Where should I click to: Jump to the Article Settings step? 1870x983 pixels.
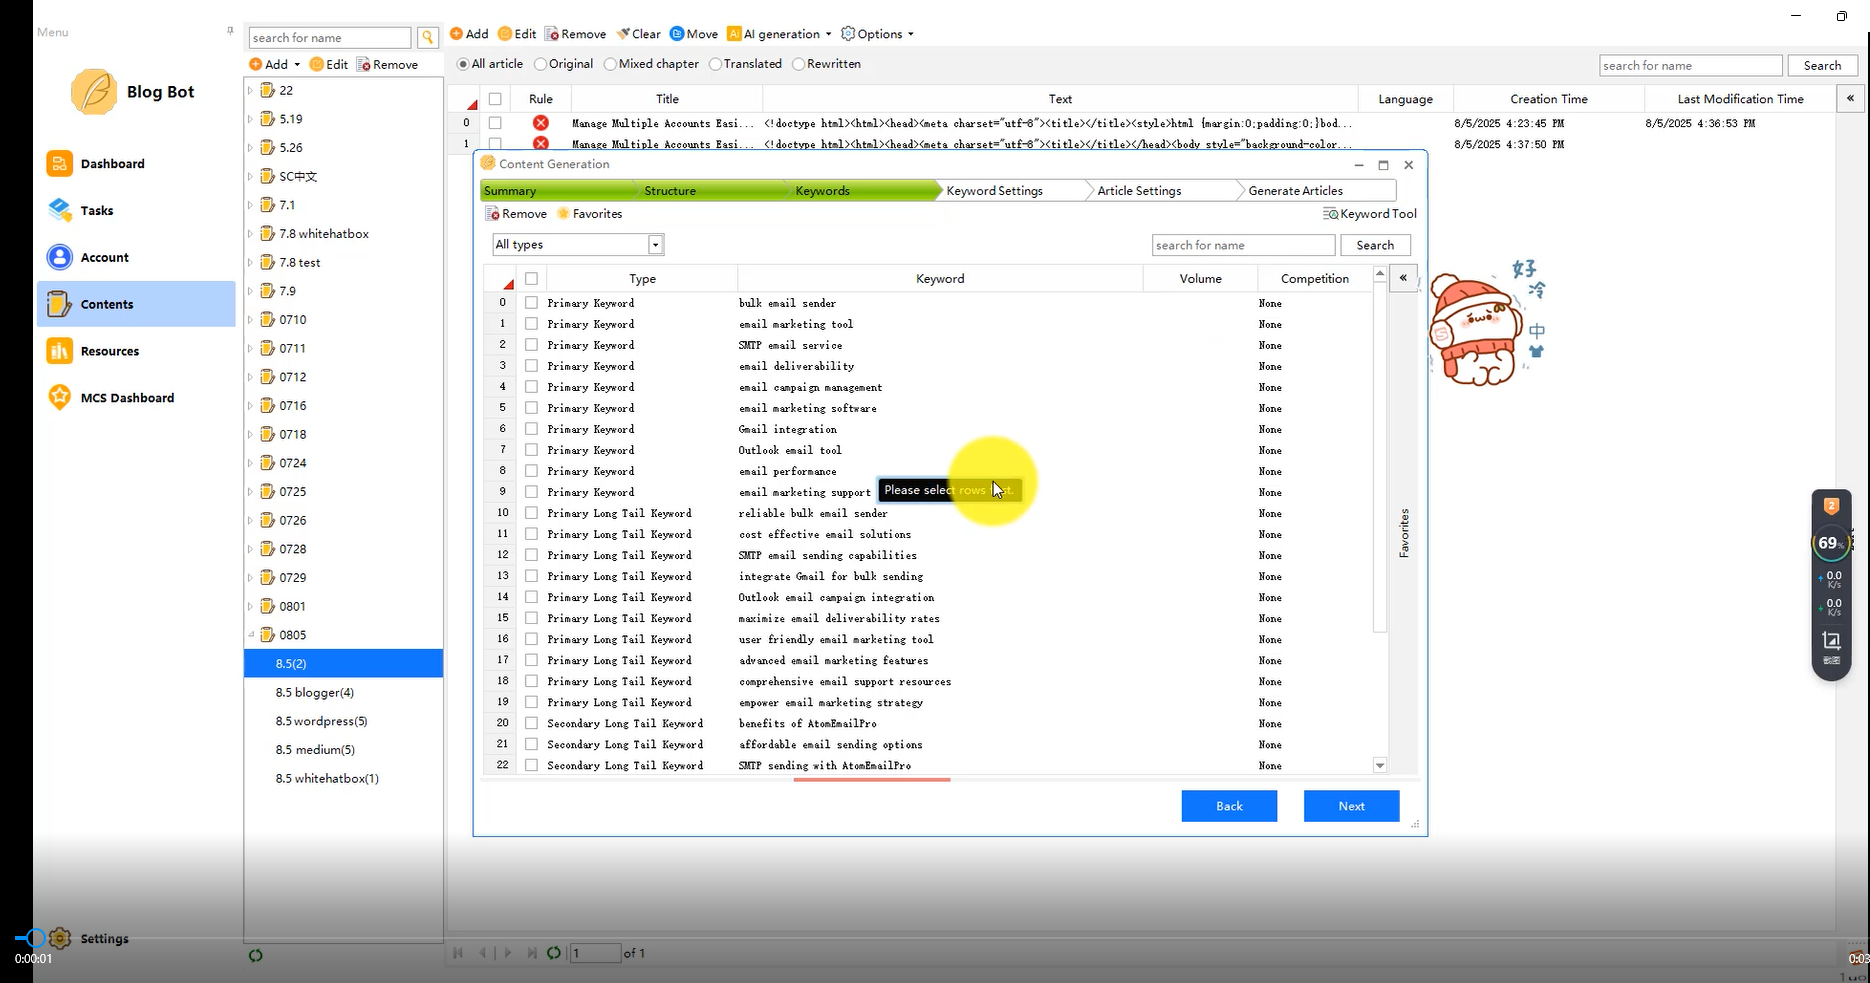(x=1139, y=191)
